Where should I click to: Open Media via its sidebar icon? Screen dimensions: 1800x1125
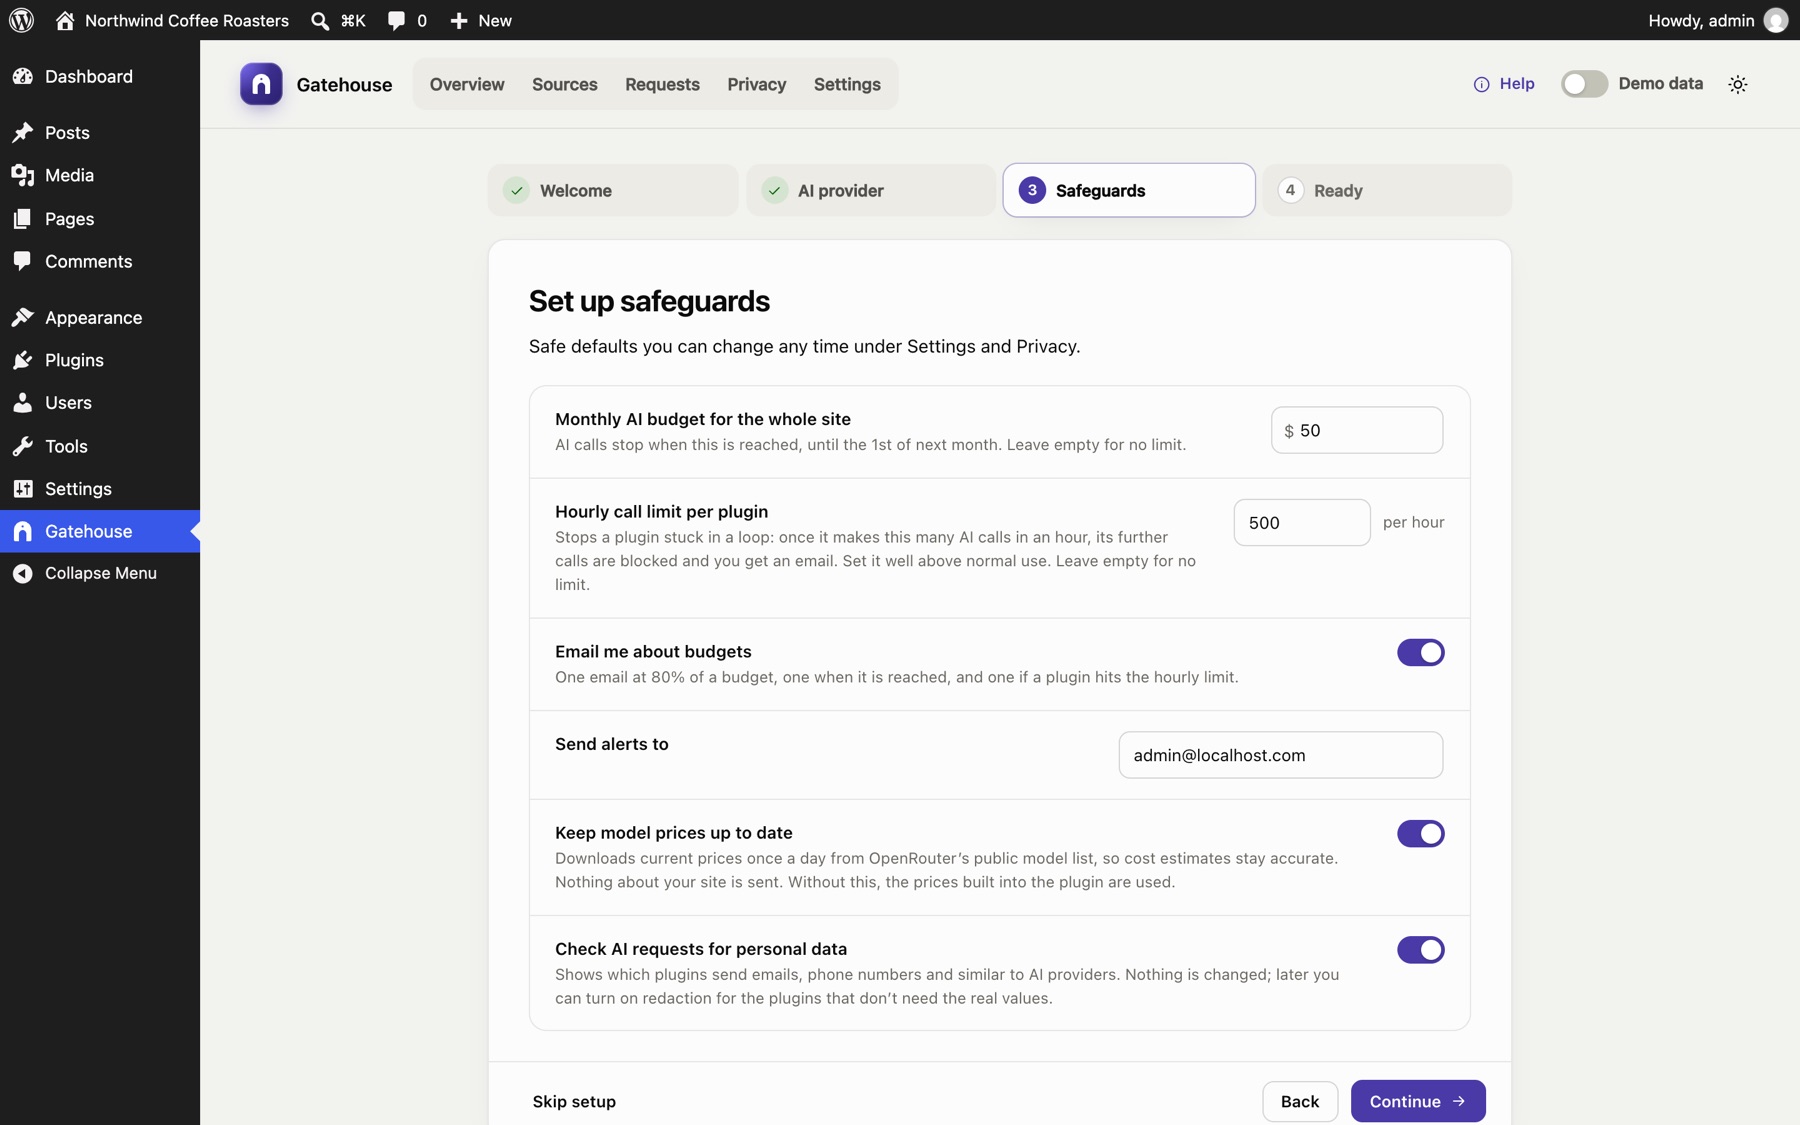pos(23,175)
